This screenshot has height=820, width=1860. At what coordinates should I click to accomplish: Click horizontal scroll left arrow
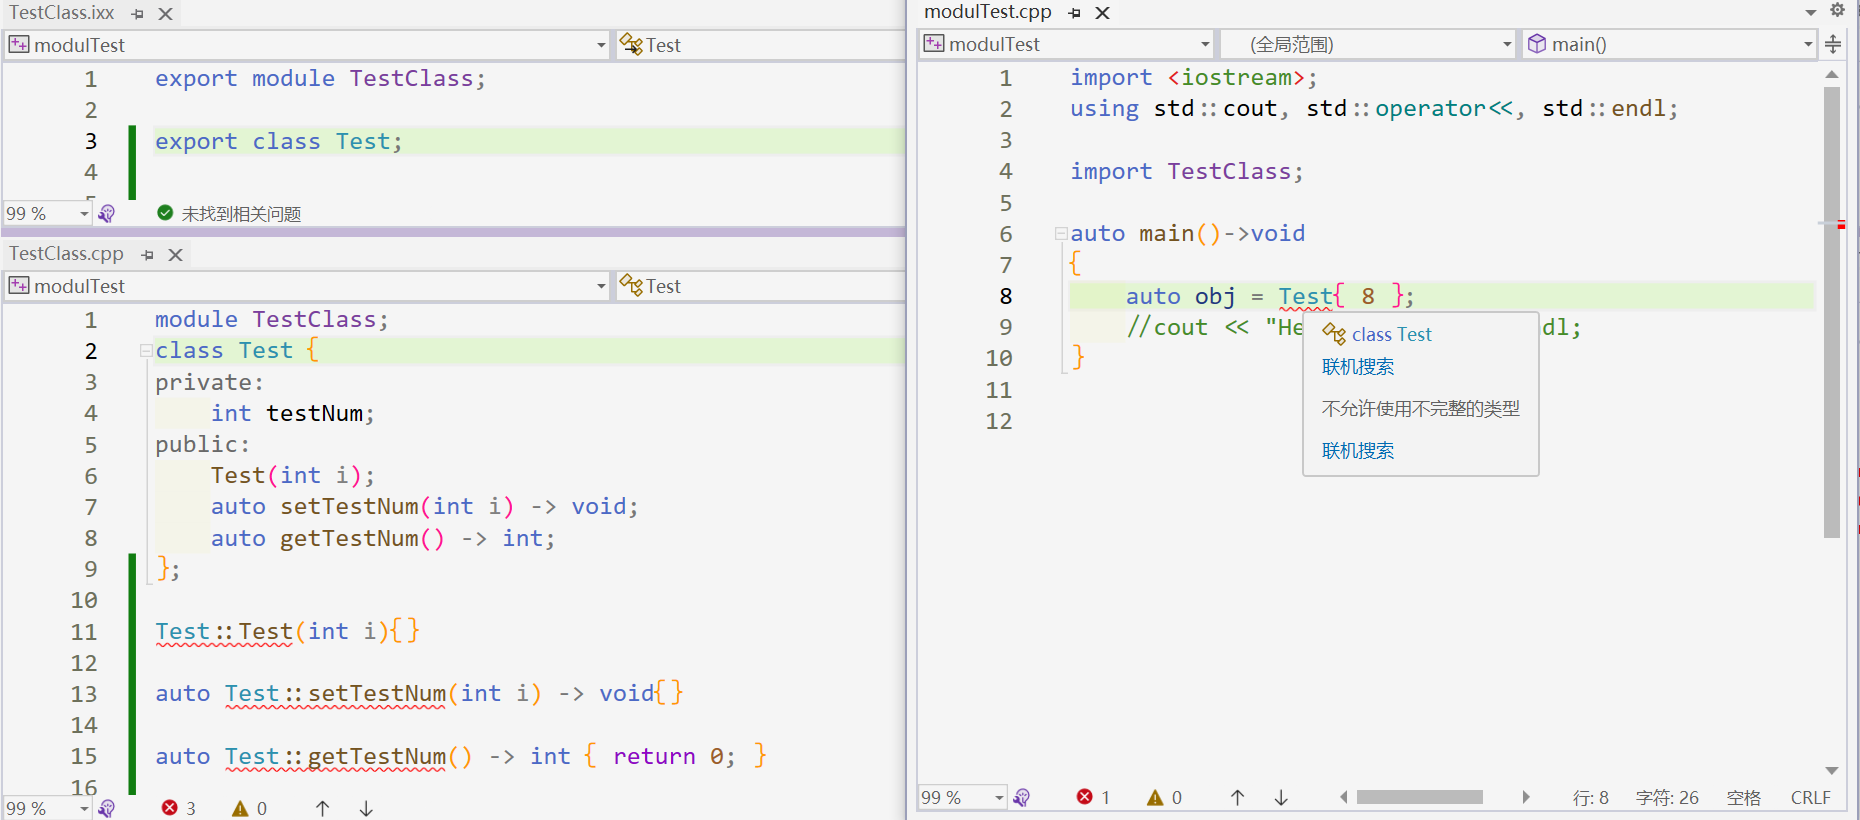tap(1344, 797)
